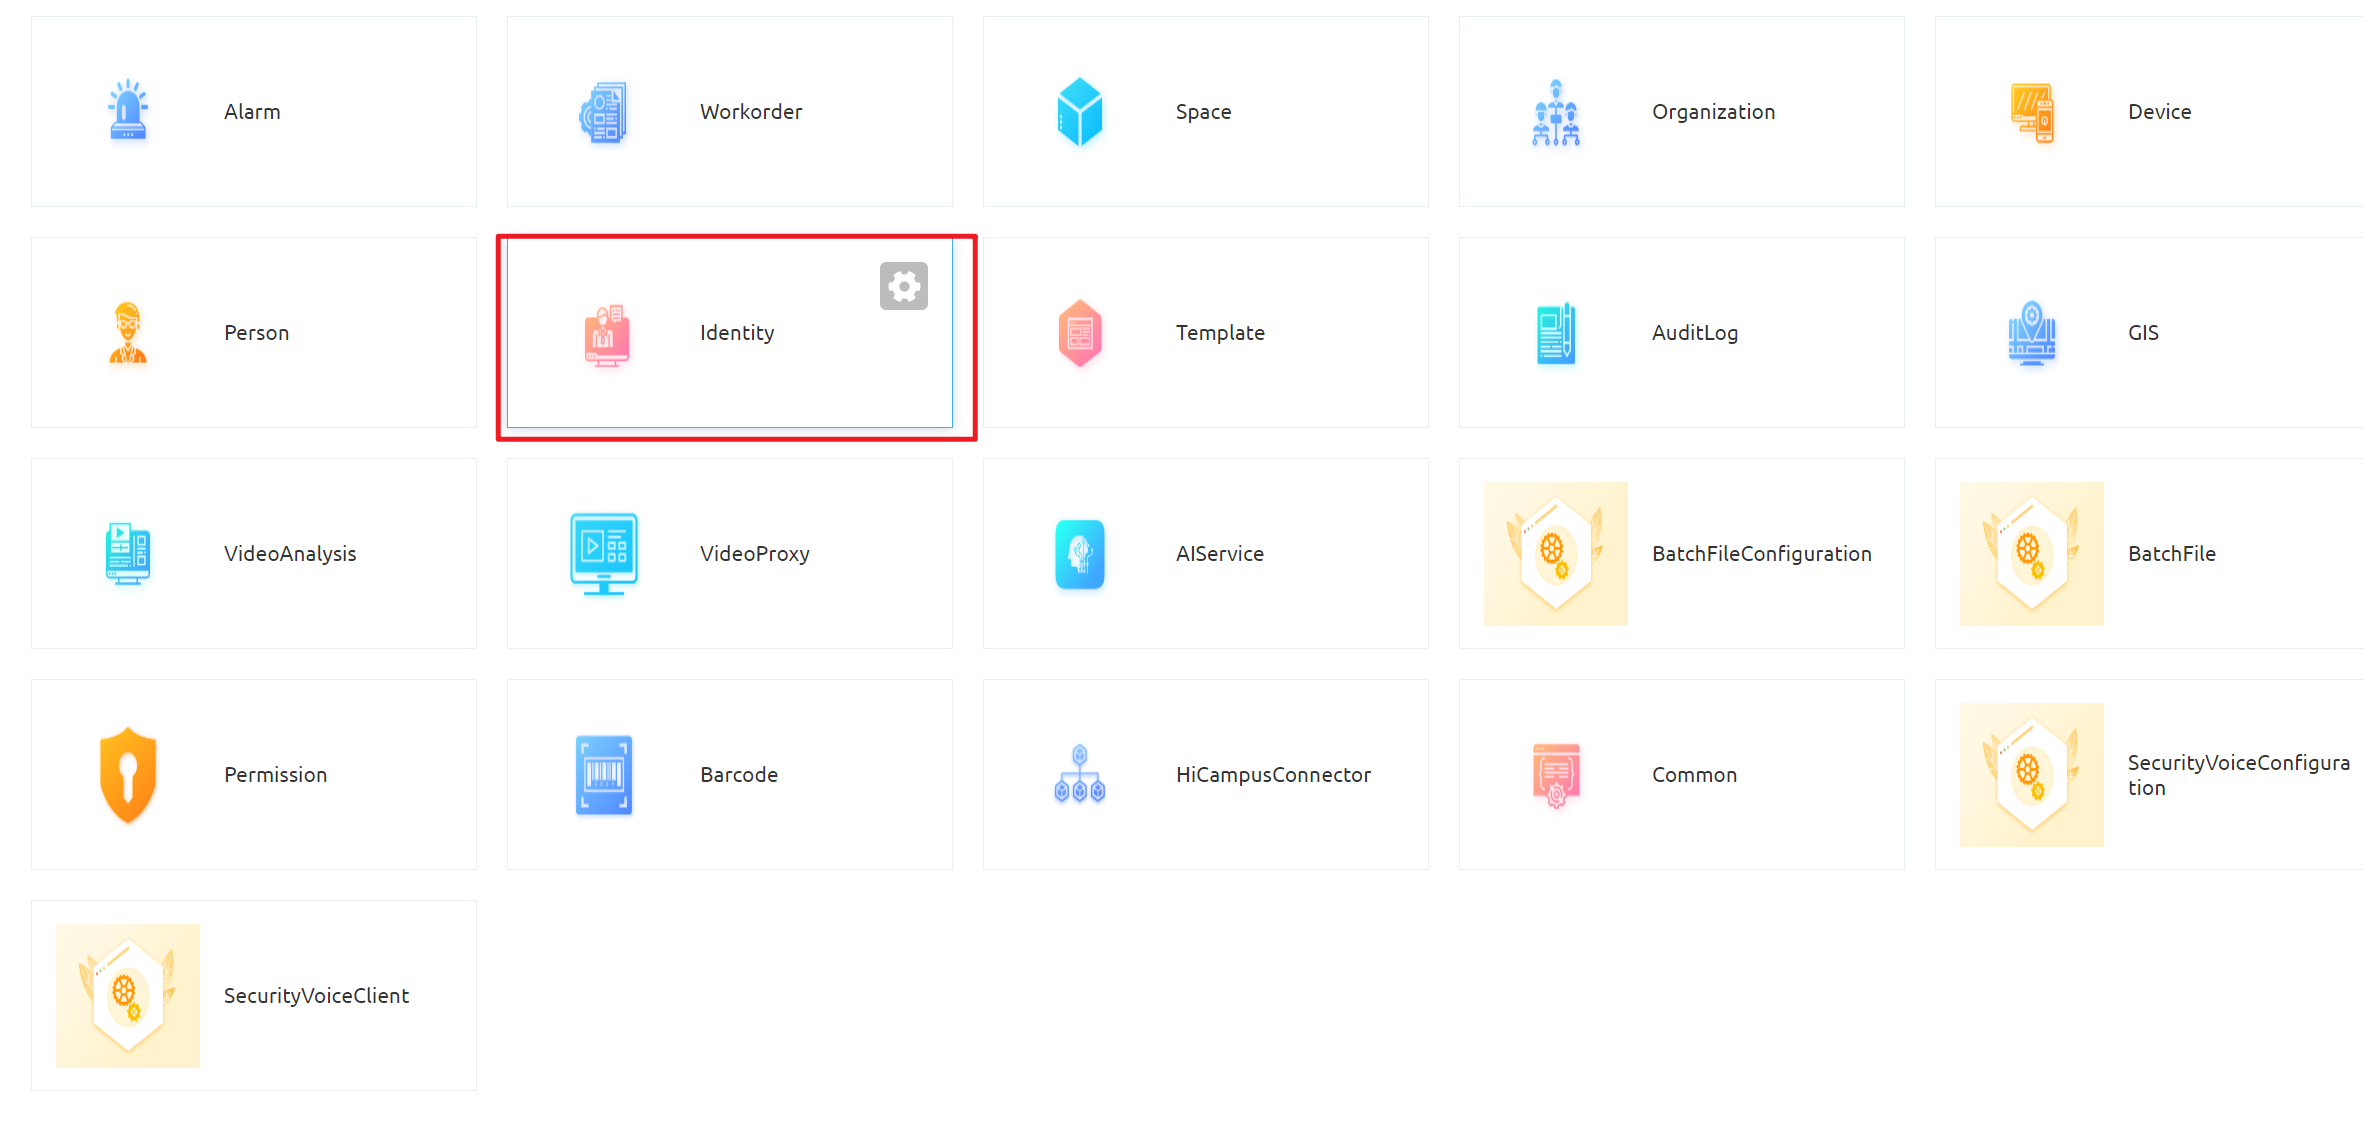Viewport: 2363px width, 1133px height.
Task: Click the AIService head icon
Action: [x=1080, y=554]
